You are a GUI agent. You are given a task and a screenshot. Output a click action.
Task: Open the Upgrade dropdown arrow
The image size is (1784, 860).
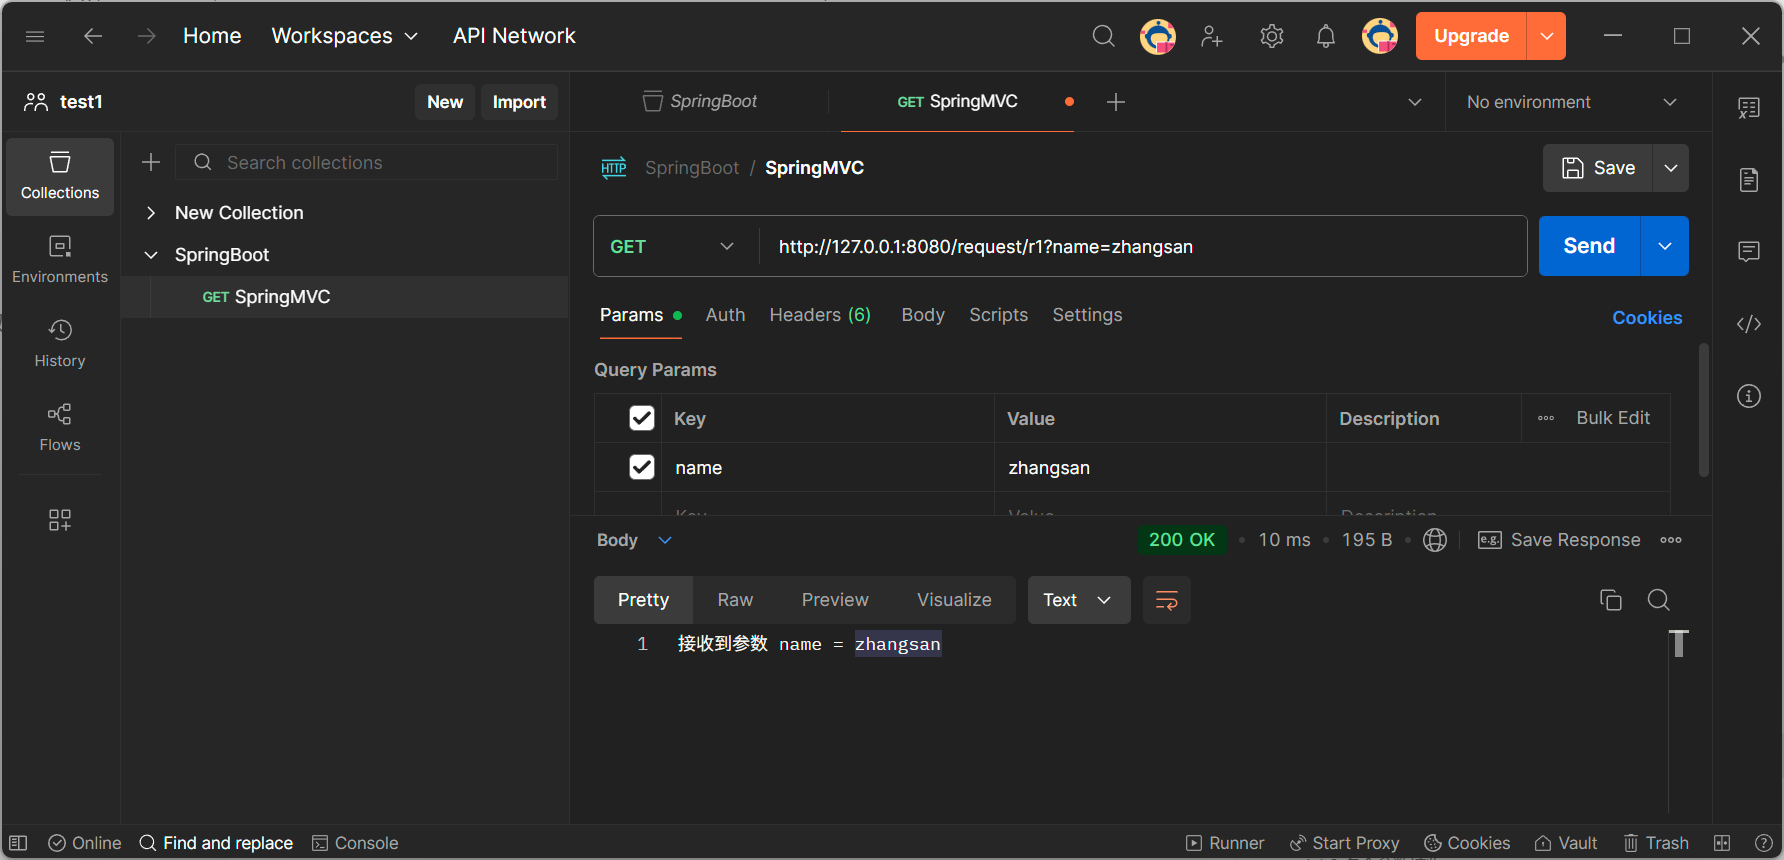point(1547,36)
